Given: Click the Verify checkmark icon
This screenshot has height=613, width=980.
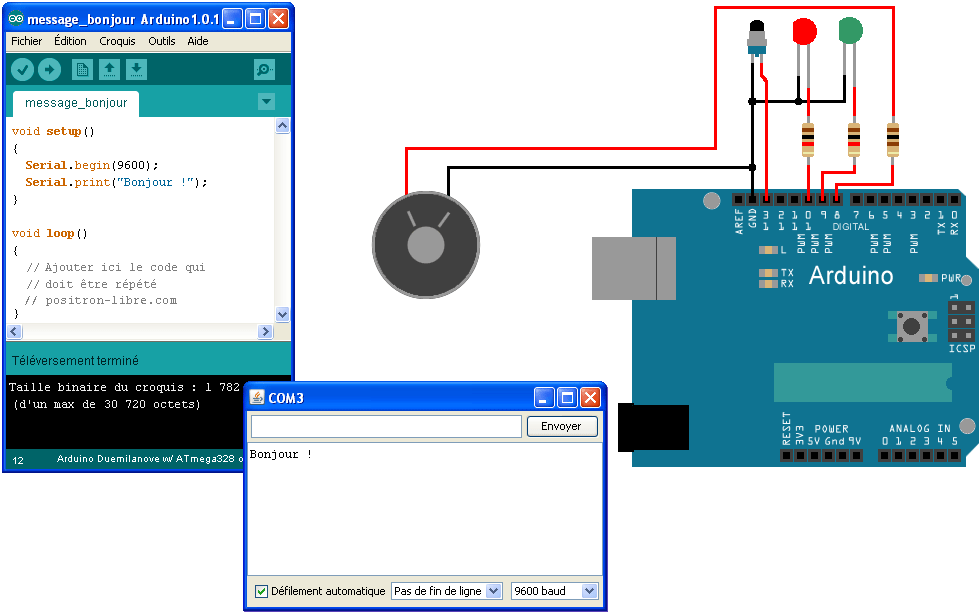Looking at the screenshot, I should pos(22,69).
